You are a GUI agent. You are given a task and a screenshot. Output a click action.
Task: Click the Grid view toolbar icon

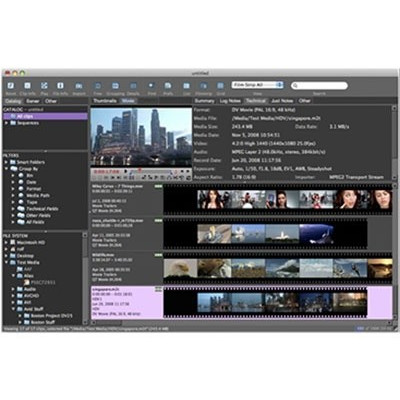(220, 86)
